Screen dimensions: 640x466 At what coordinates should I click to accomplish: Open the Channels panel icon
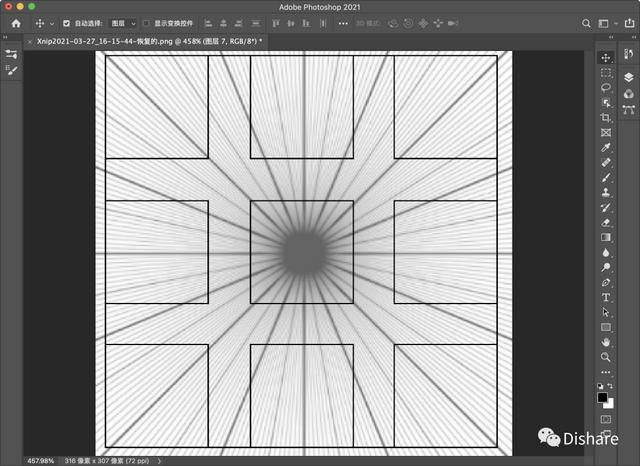[629, 93]
